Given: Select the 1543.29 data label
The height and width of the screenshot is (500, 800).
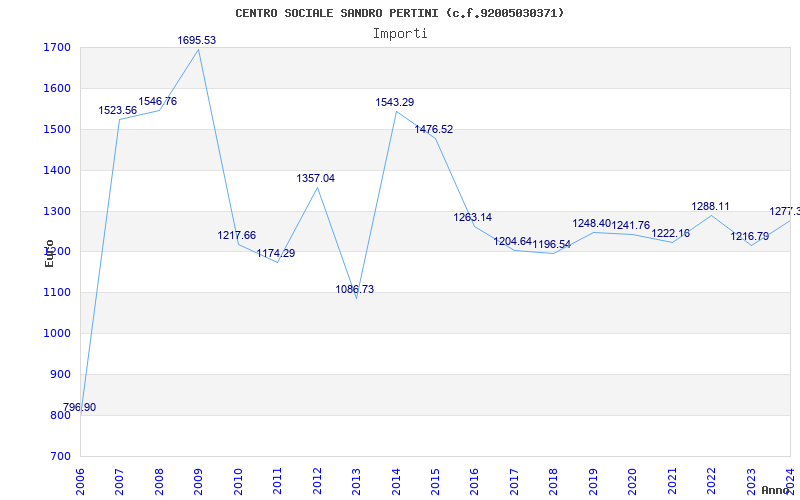Looking at the screenshot, I should click(x=395, y=102).
